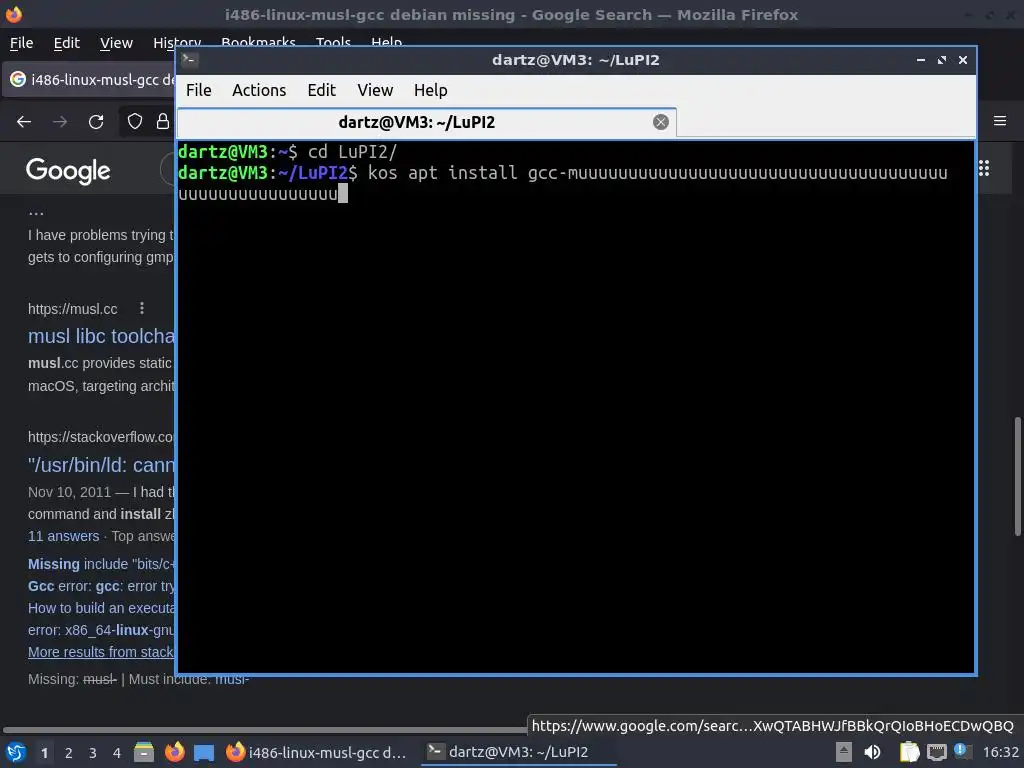Switch to workspace 4

[117, 753]
